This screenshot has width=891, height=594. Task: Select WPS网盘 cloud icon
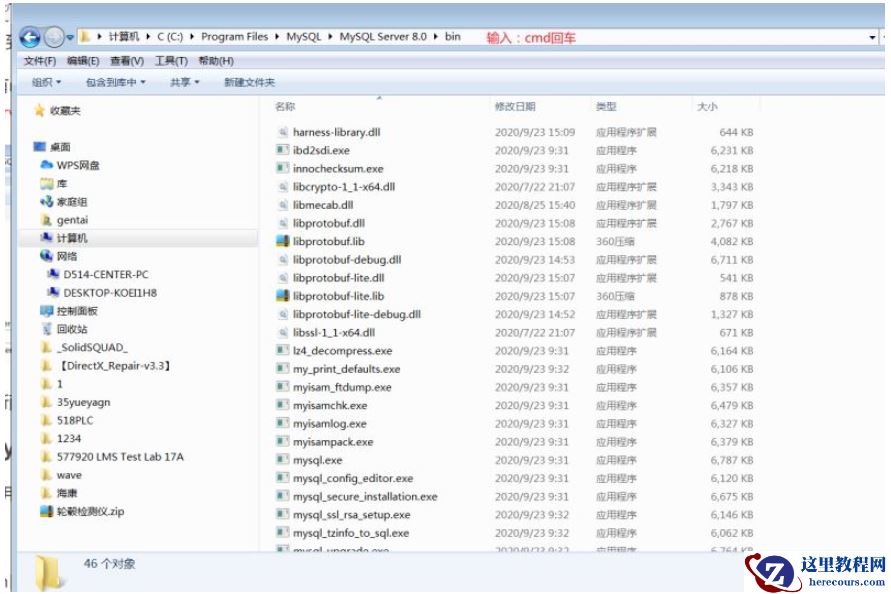tap(47, 165)
